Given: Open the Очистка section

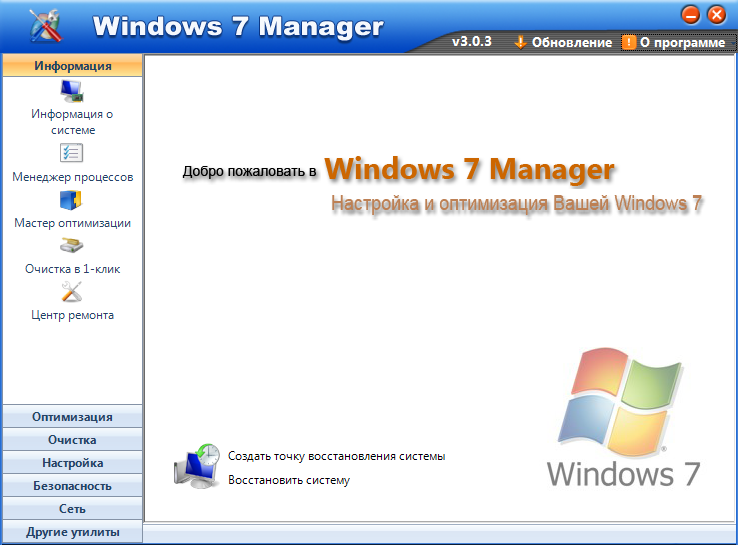Looking at the screenshot, I should [72, 440].
